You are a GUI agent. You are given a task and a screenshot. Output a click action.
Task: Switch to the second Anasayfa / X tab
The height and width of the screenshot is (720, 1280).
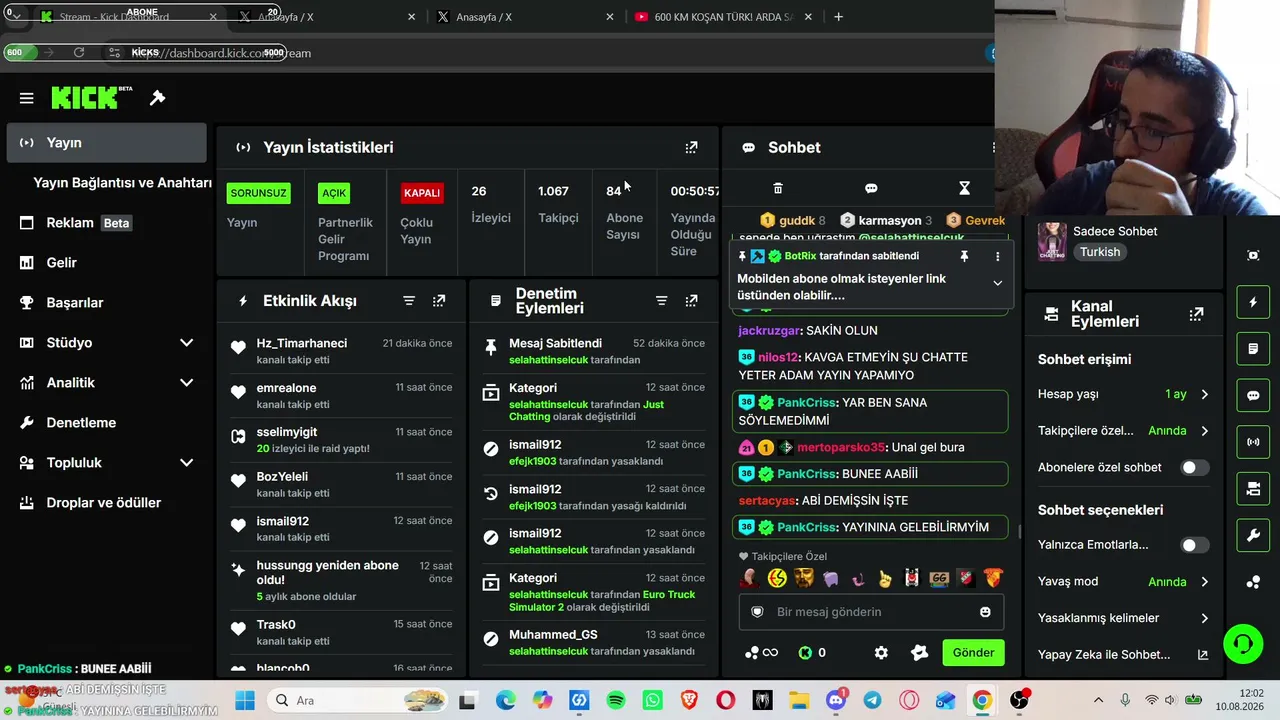tap(522, 17)
